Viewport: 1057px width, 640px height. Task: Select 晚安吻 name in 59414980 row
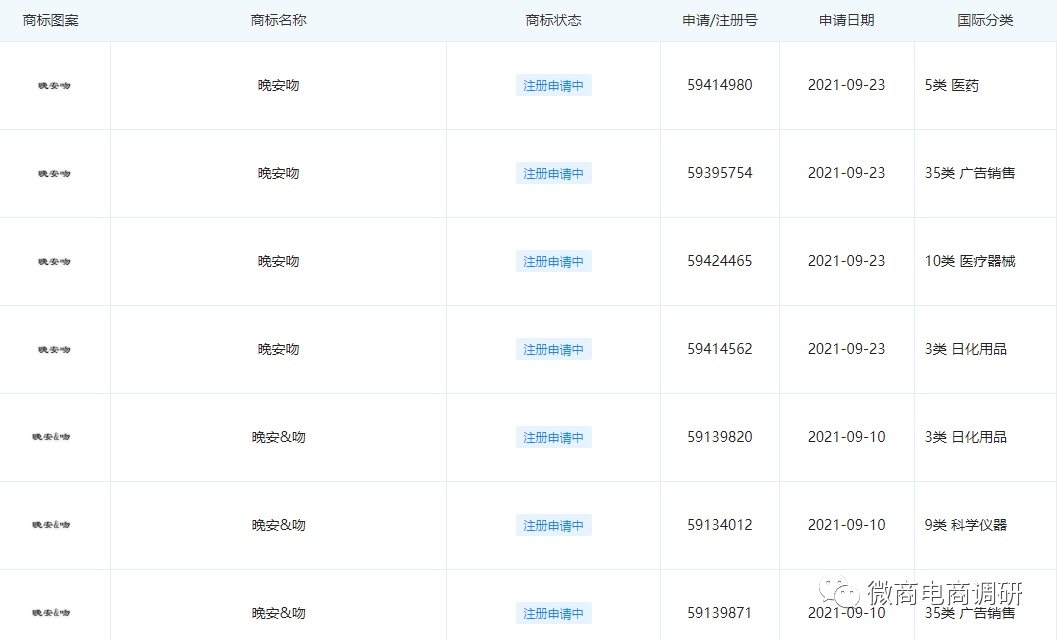click(x=278, y=86)
